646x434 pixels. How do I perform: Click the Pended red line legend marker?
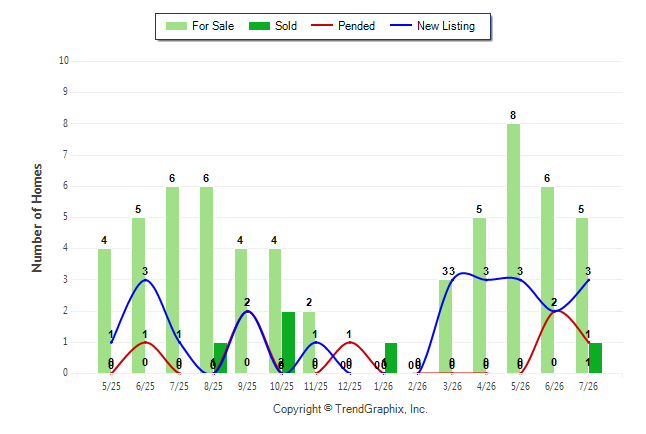point(321,26)
